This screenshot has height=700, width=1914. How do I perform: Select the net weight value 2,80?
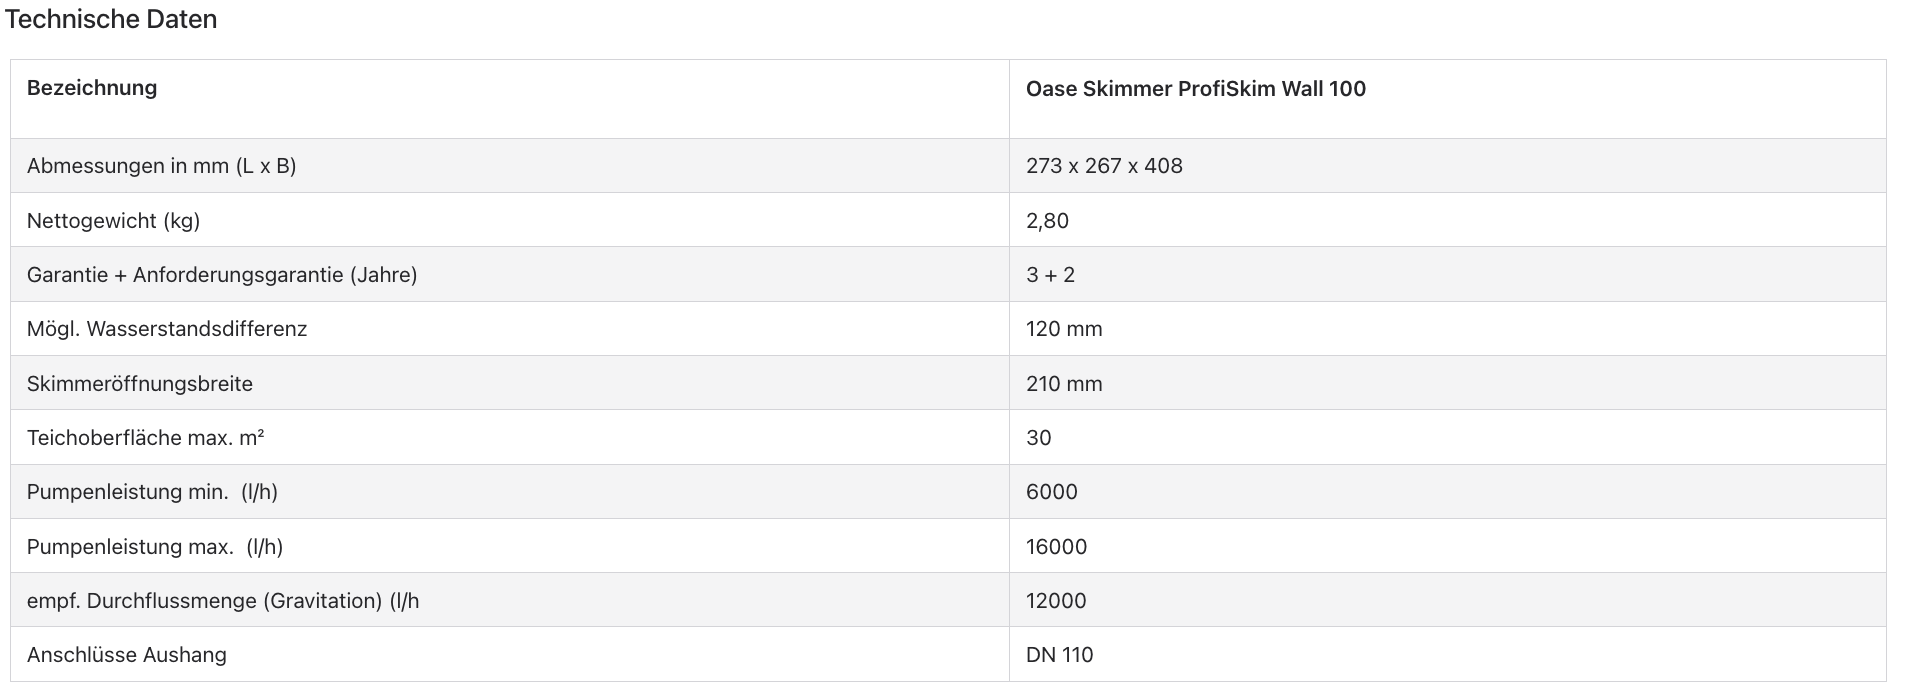(x=1047, y=221)
